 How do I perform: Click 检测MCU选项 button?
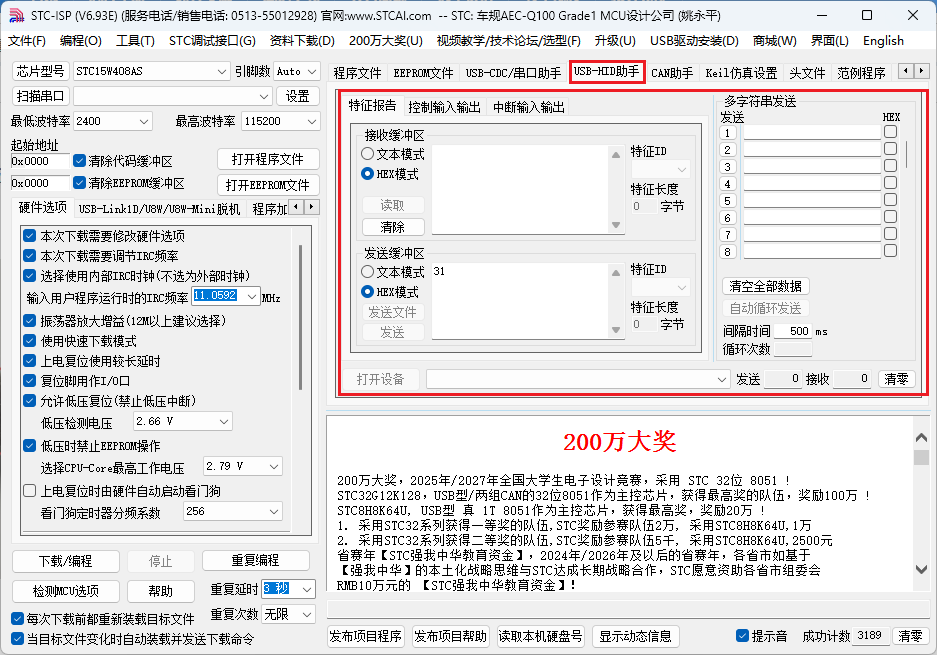(x=66, y=591)
